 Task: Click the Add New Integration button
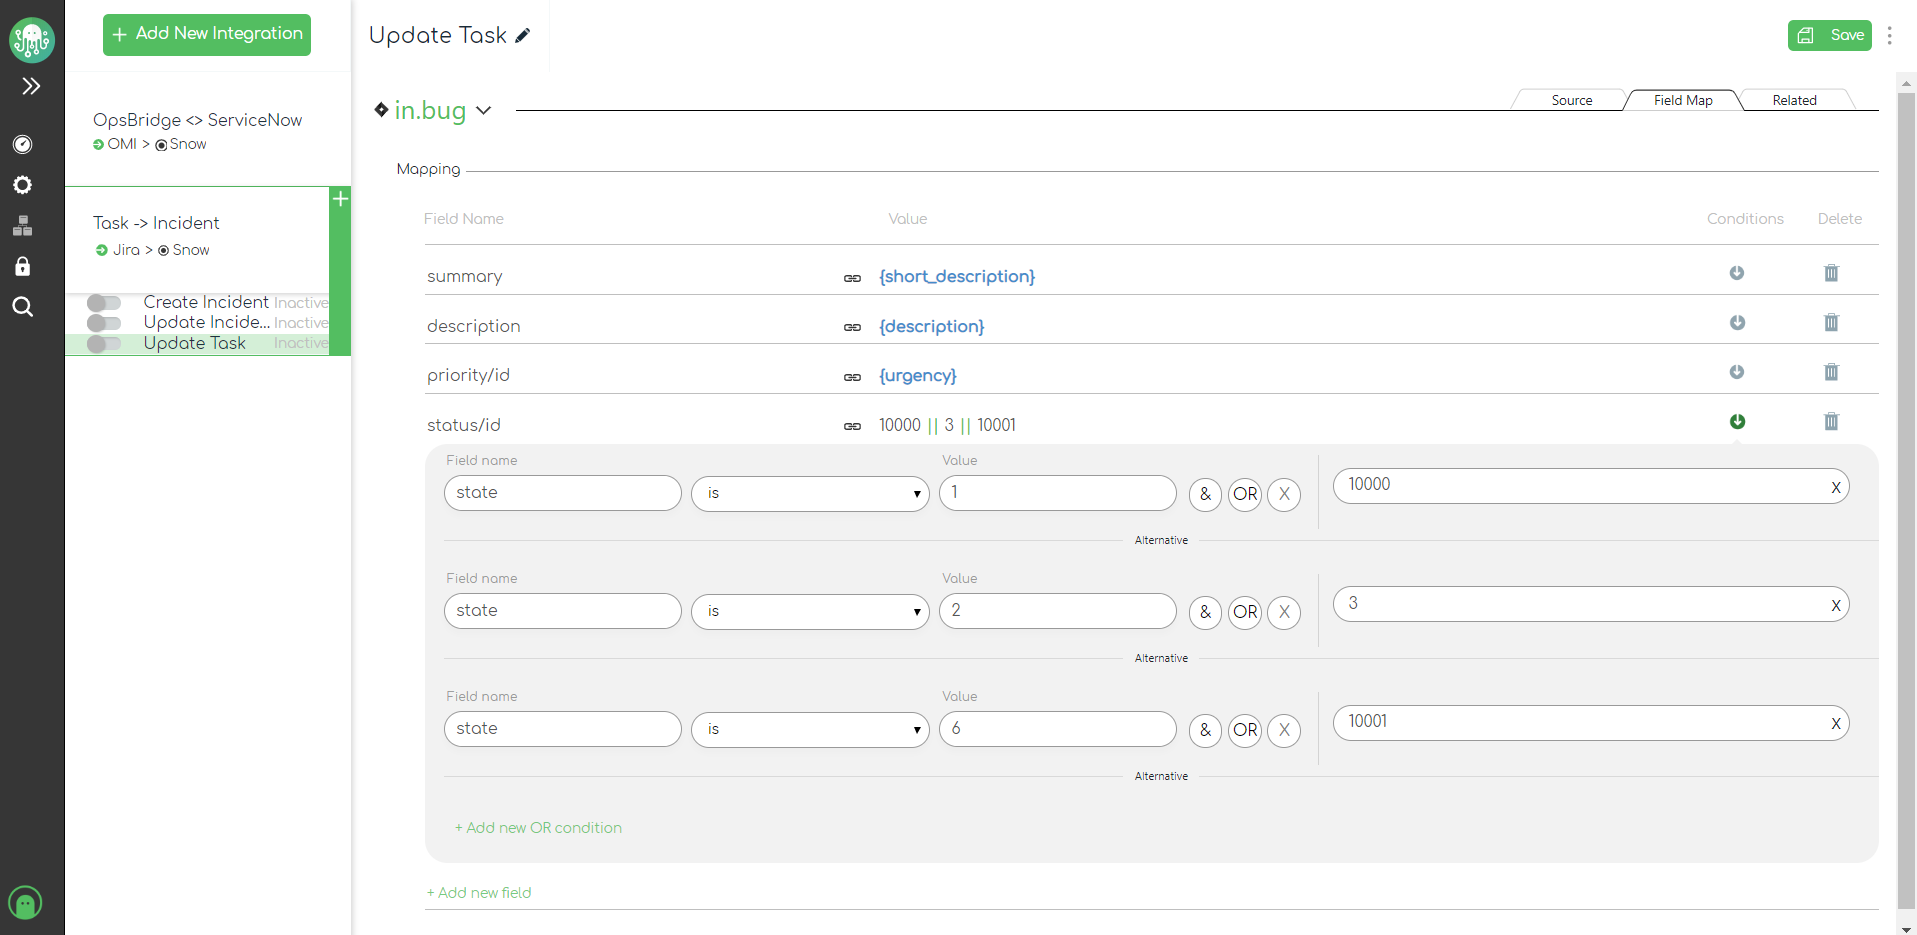point(207,34)
